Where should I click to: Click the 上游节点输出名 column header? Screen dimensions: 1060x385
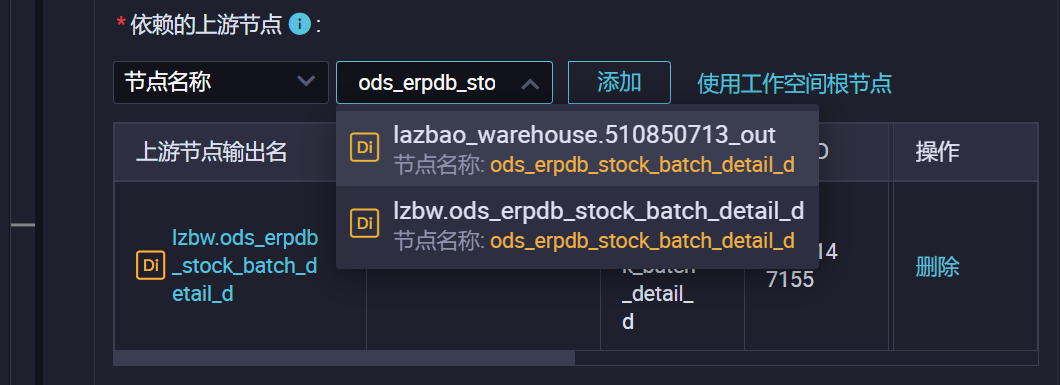pyautogui.click(x=212, y=152)
